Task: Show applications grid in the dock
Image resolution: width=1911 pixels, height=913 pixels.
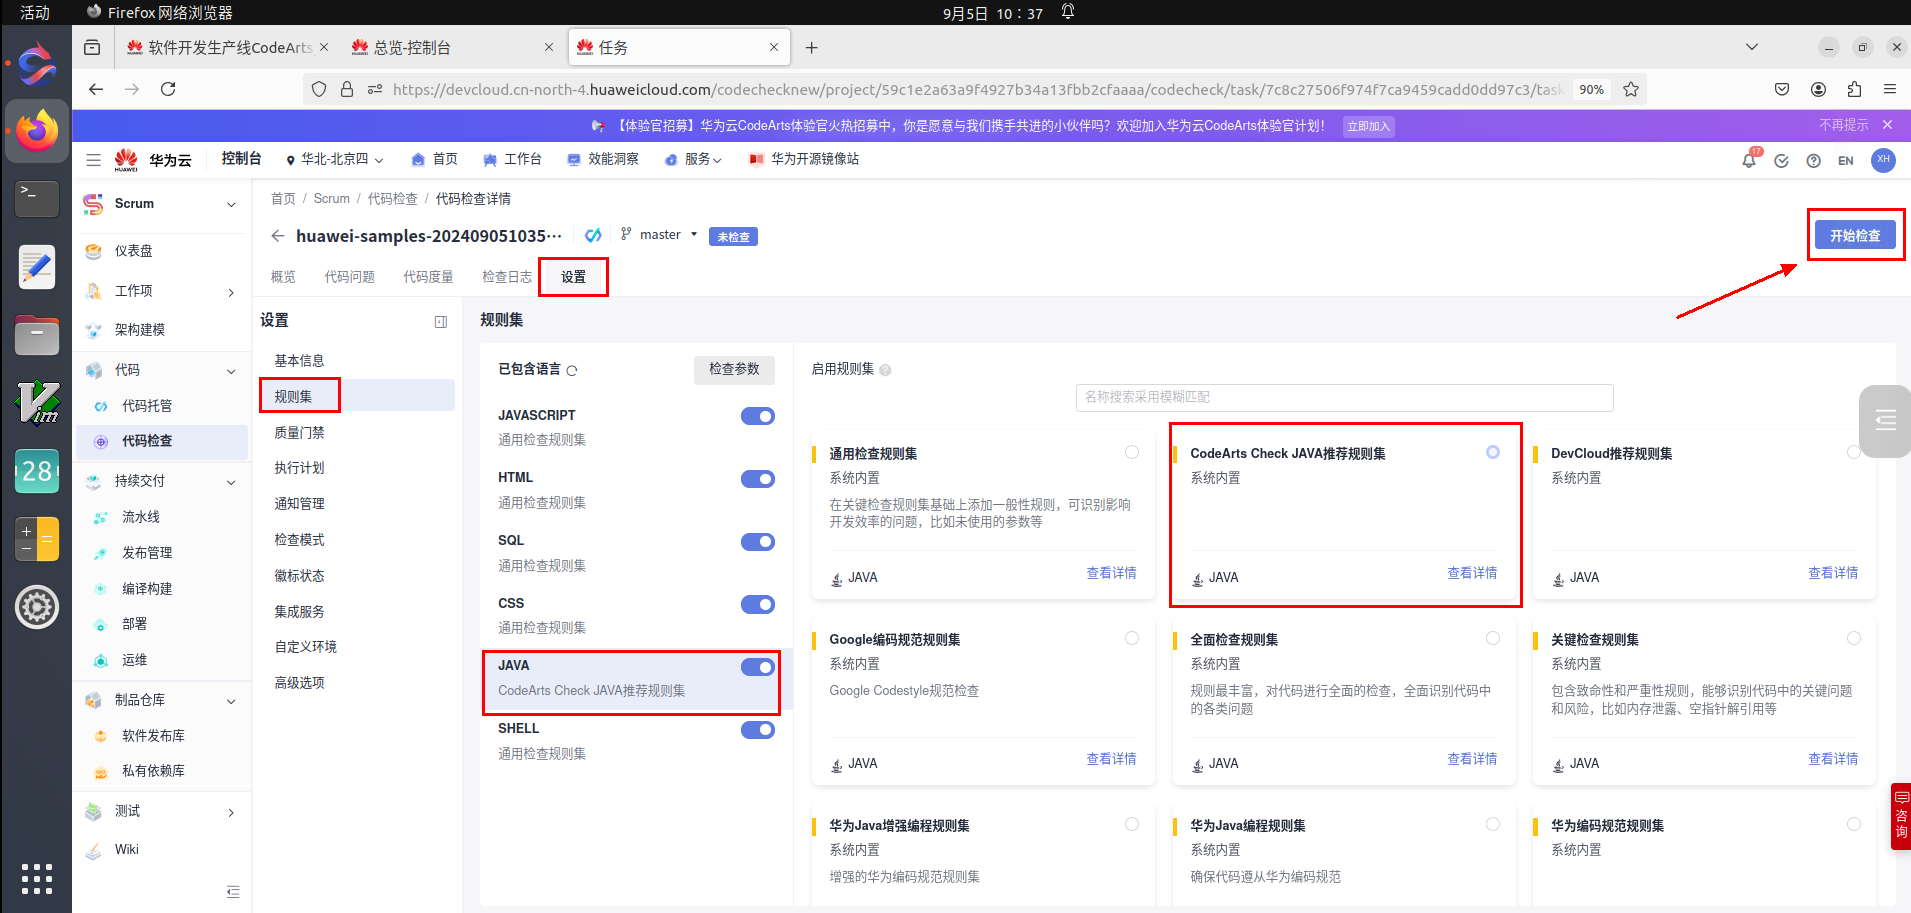Action: [x=37, y=878]
